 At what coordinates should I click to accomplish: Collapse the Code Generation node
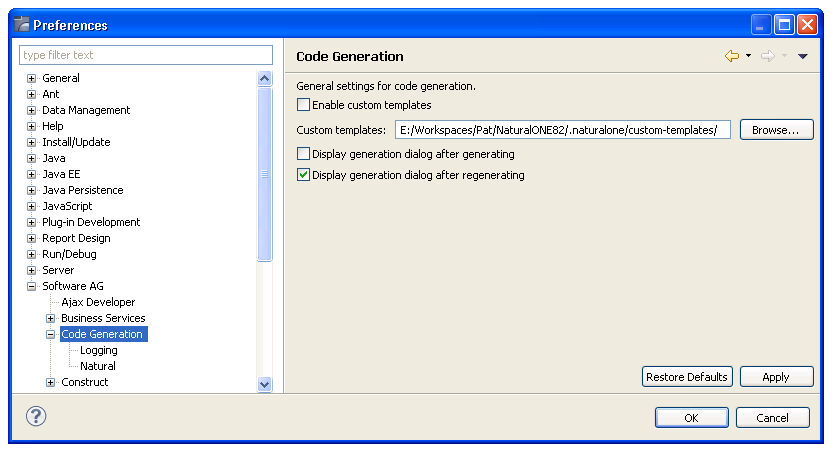point(51,334)
